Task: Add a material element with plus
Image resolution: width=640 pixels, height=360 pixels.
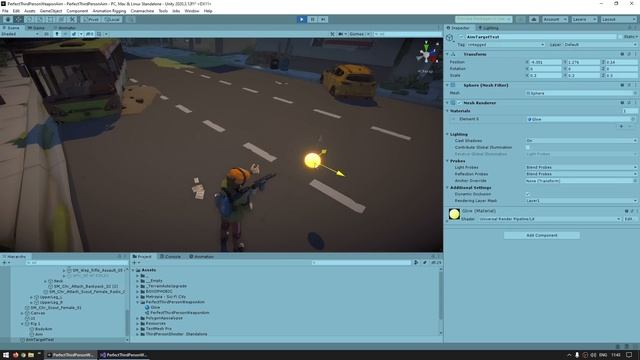Action: click(x=621, y=127)
